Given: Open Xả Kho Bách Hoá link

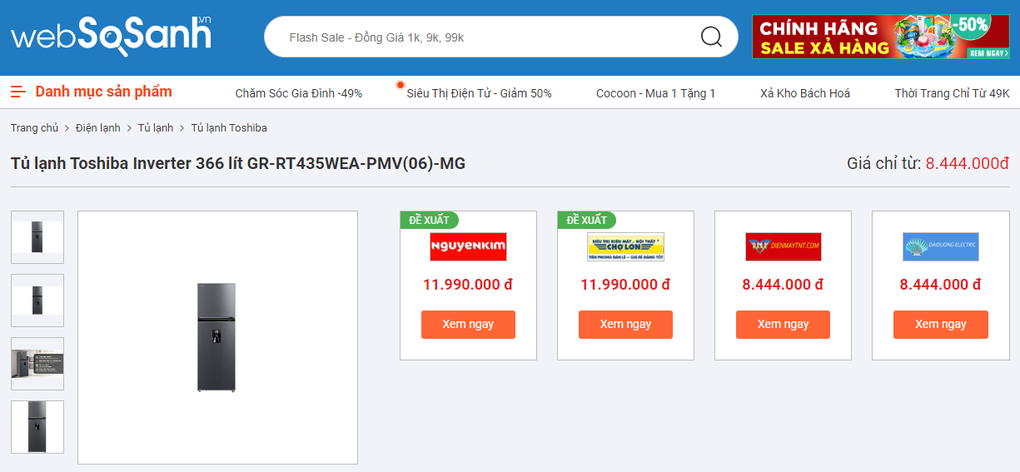Looking at the screenshot, I should point(805,93).
